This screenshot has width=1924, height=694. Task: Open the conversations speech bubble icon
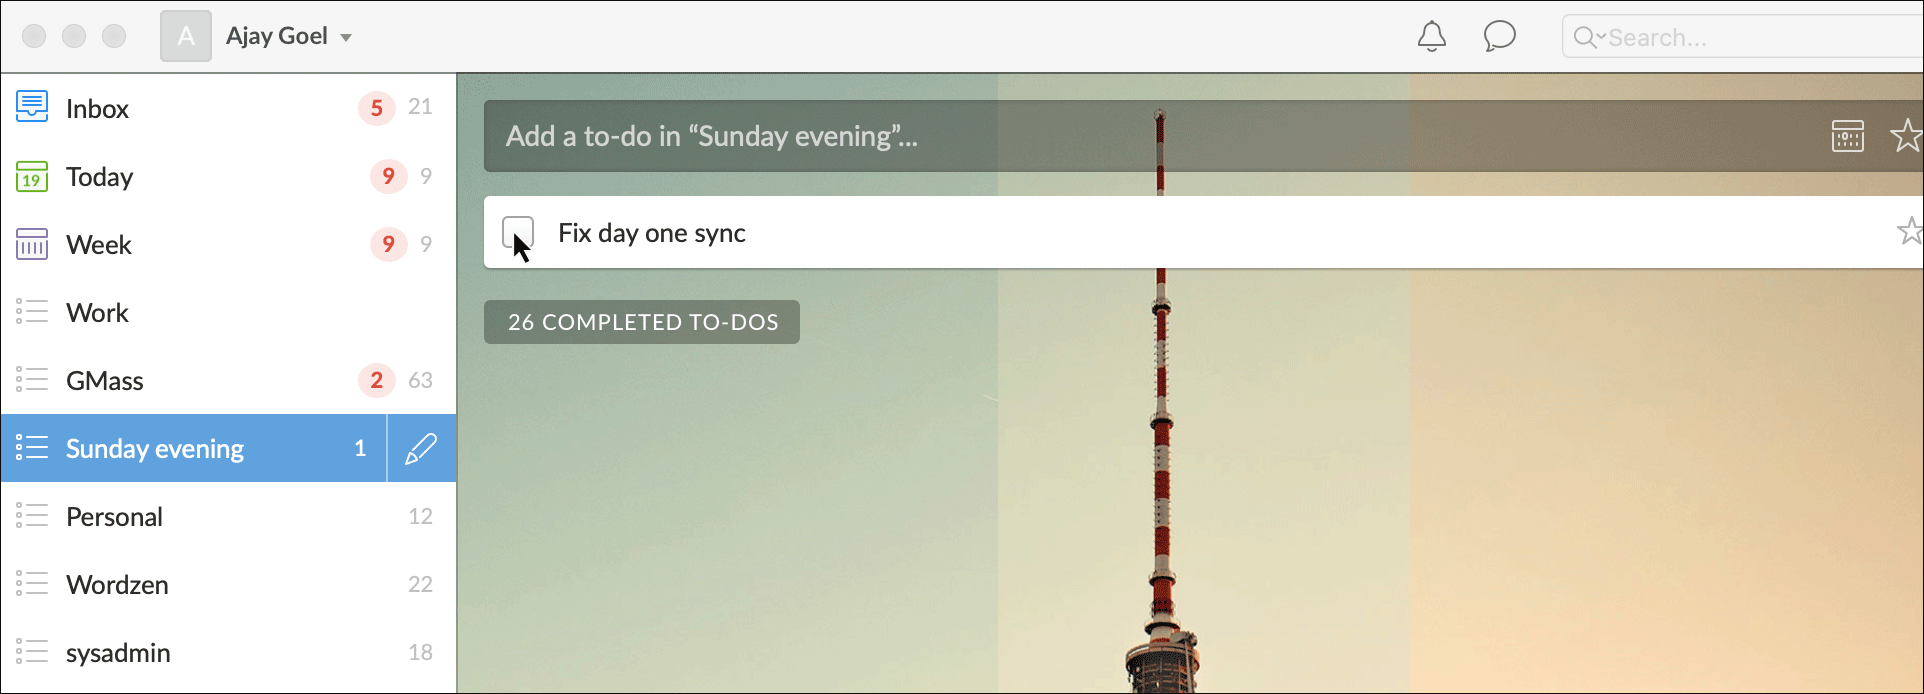pos(1499,37)
